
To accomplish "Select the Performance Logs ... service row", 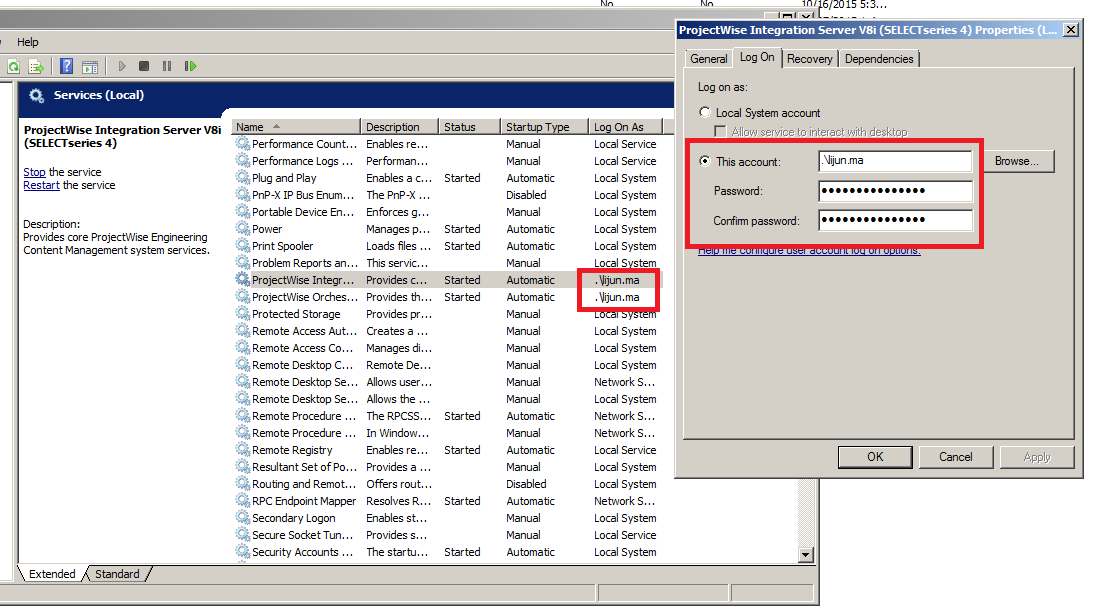I will (x=446, y=161).
